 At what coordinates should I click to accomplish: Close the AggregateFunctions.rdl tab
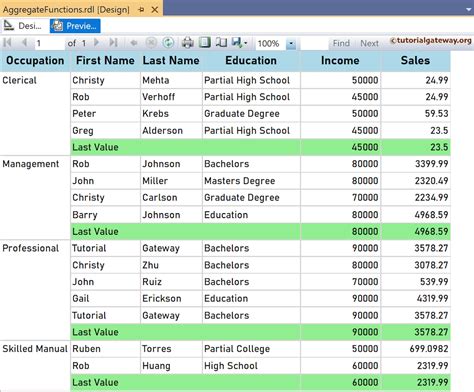tap(155, 10)
